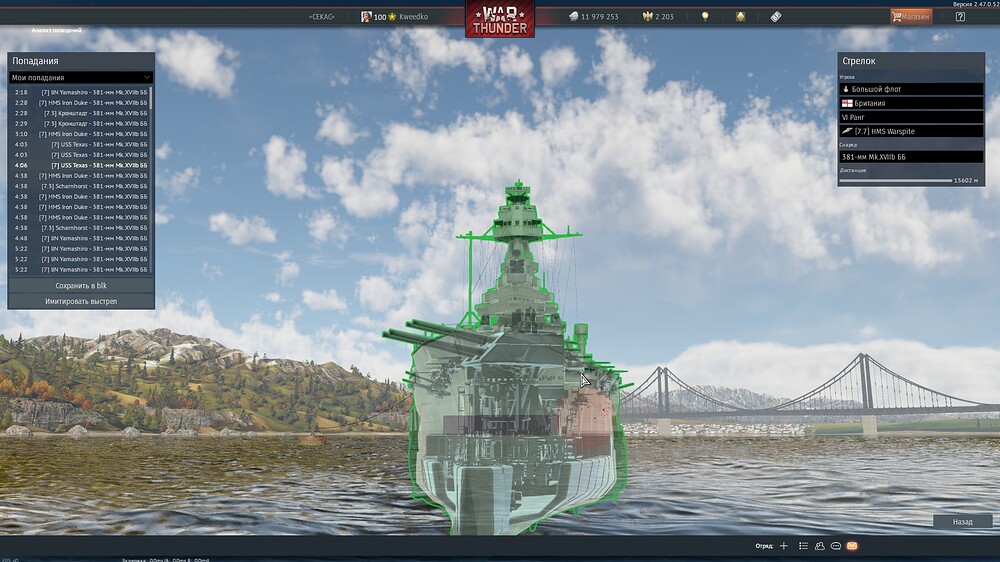
Task: Click the lightbulb hints icon
Action: (x=705, y=17)
